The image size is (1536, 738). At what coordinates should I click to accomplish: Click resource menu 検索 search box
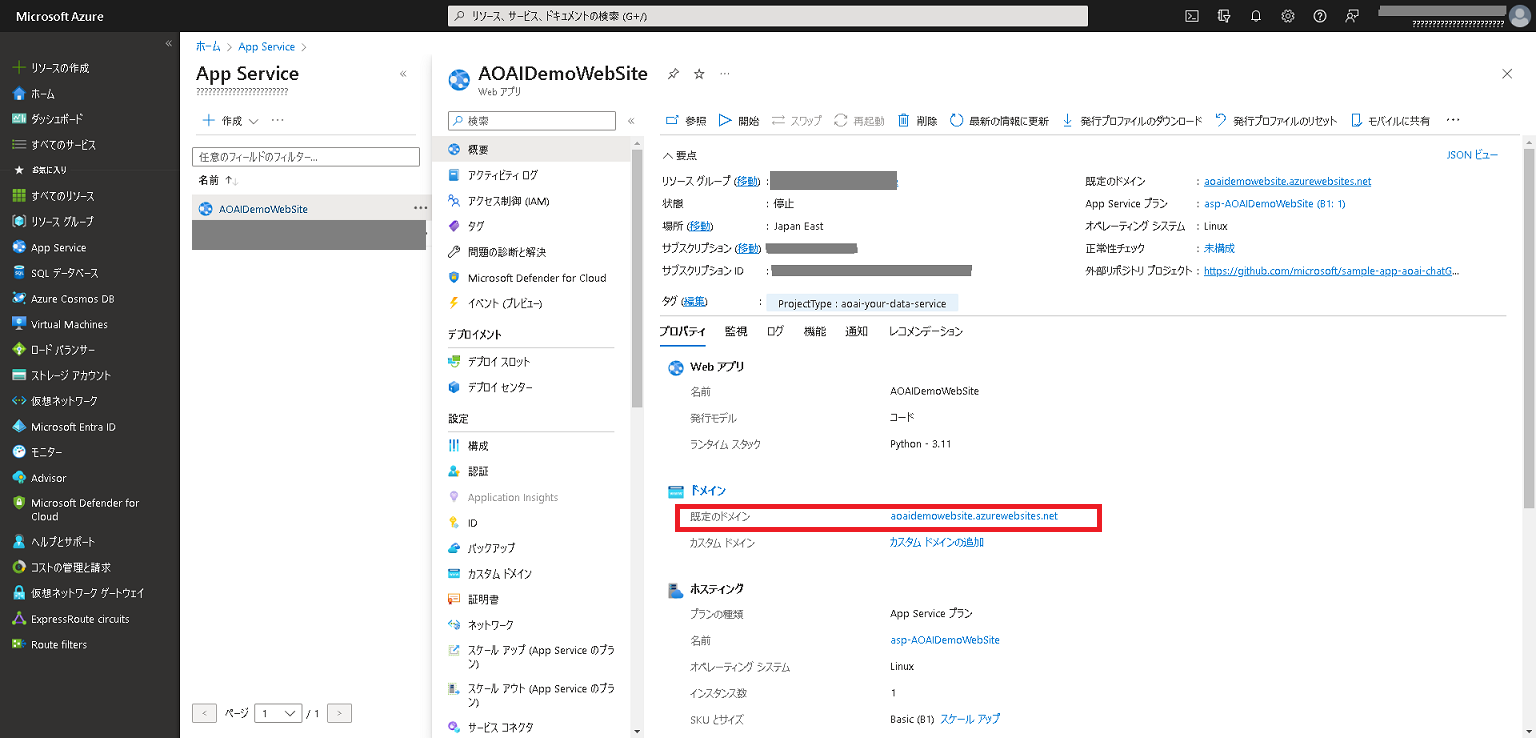[x=532, y=121]
